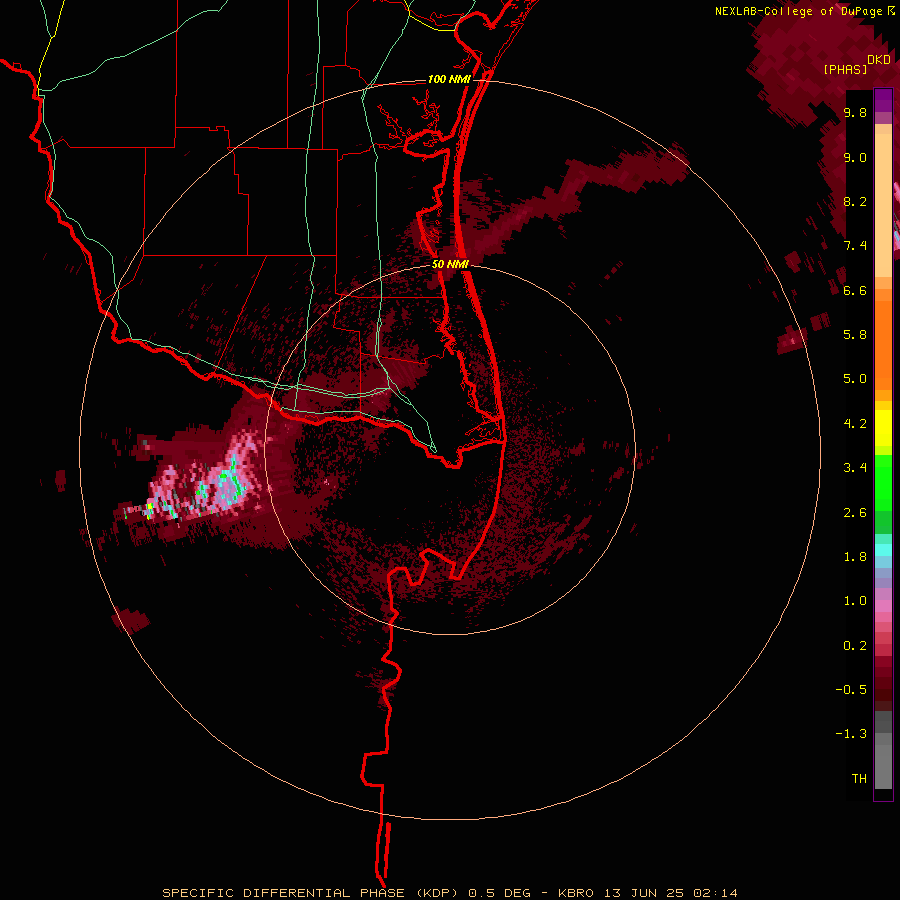Click the TH label on the color scale
900x900 pixels.
point(859,779)
